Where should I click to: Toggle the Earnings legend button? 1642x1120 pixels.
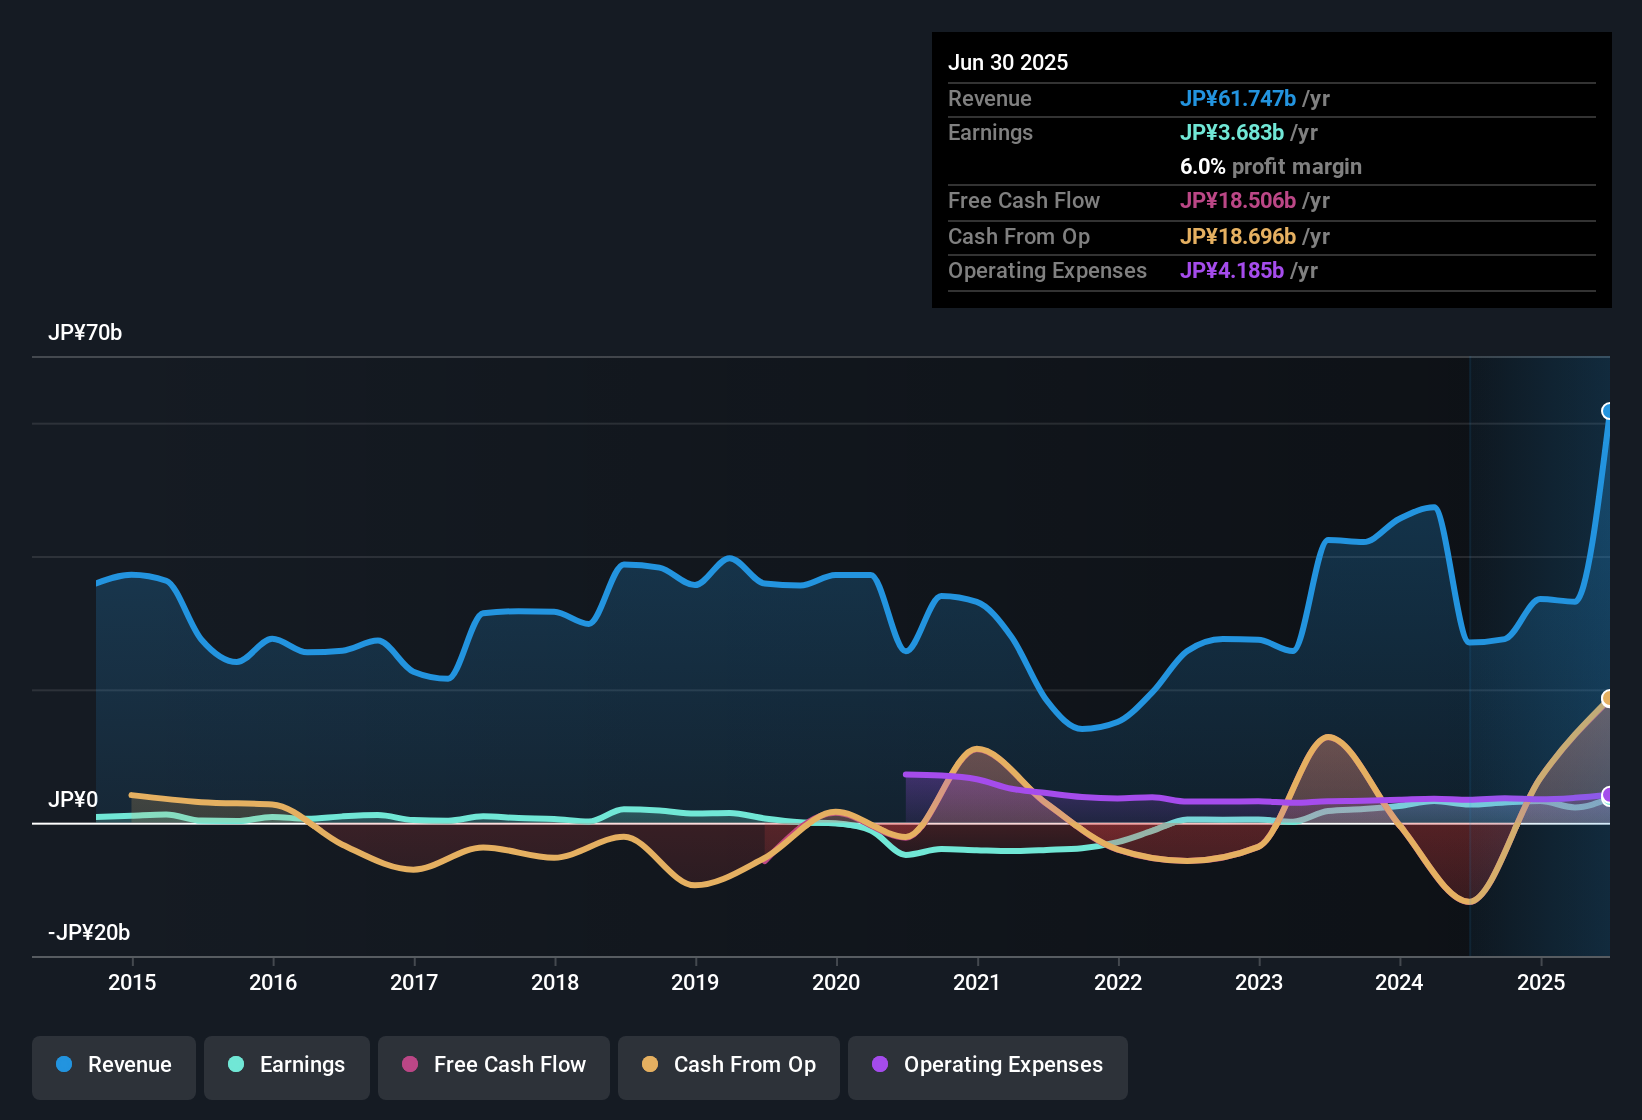pyautogui.click(x=287, y=1065)
